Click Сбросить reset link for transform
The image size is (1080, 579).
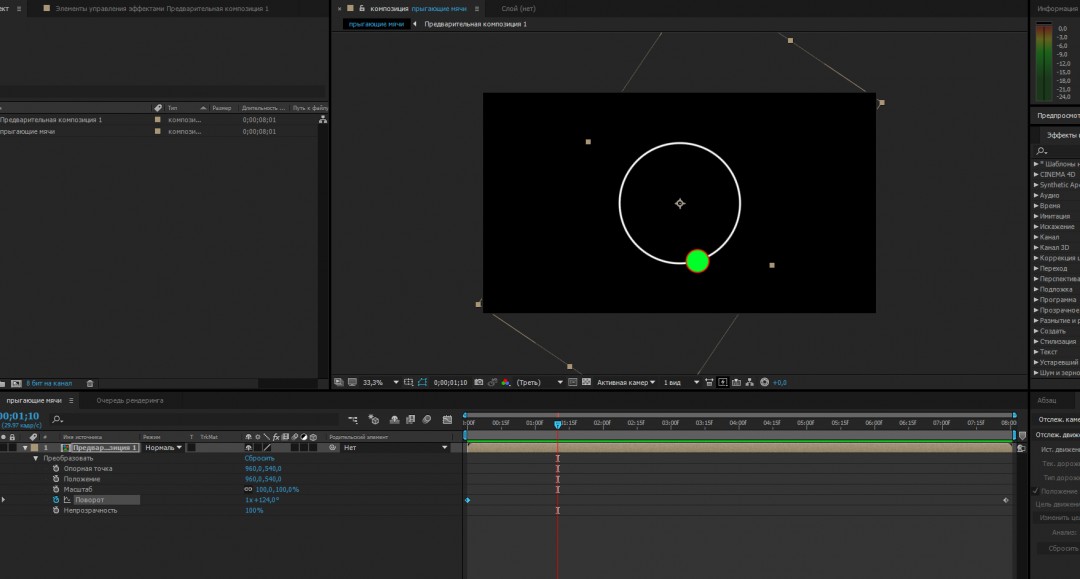coord(259,459)
